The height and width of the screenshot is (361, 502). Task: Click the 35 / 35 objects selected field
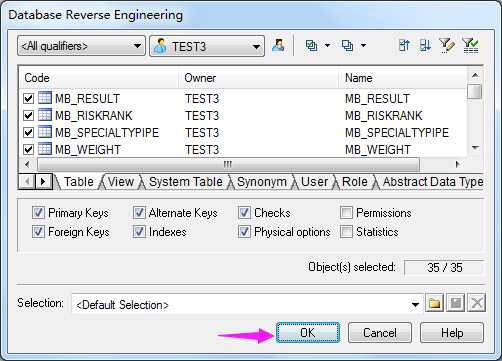coord(444,267)
